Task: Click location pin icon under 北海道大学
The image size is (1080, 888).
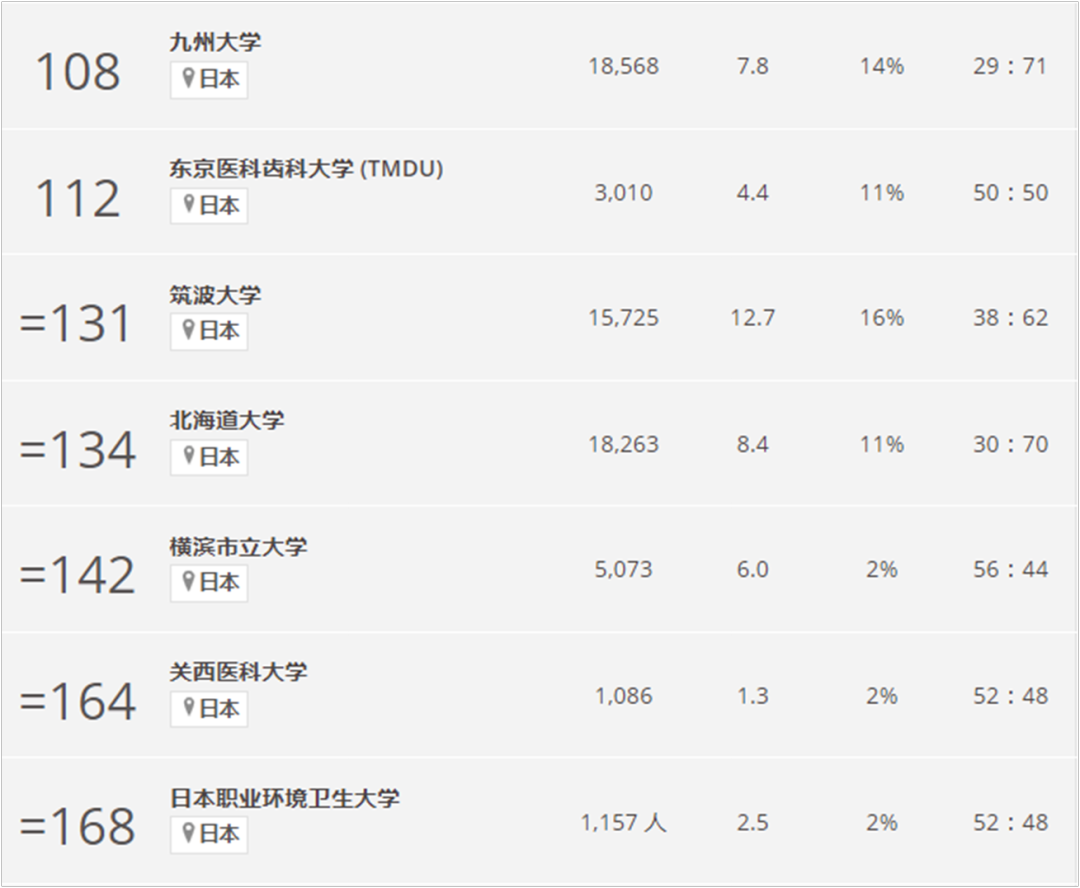Action: (x=188, y=457)
